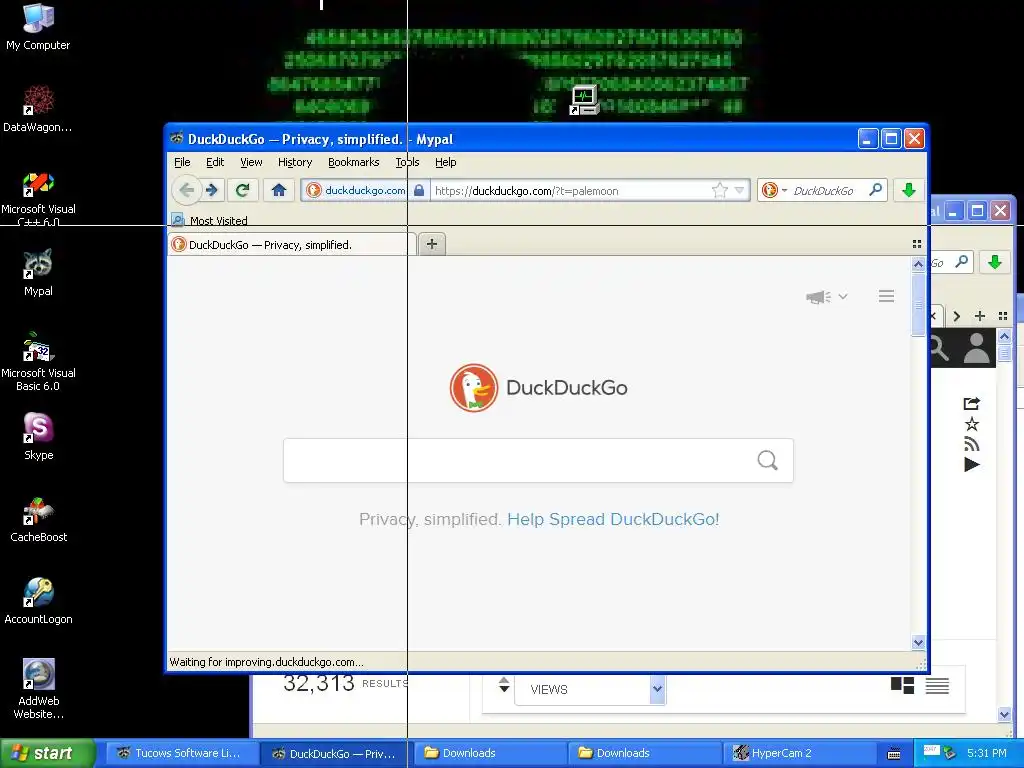This screenshot has height=768, width=1024.
Task: Click the Back arrow in Mypal toolbar
Action: (187, 191)
